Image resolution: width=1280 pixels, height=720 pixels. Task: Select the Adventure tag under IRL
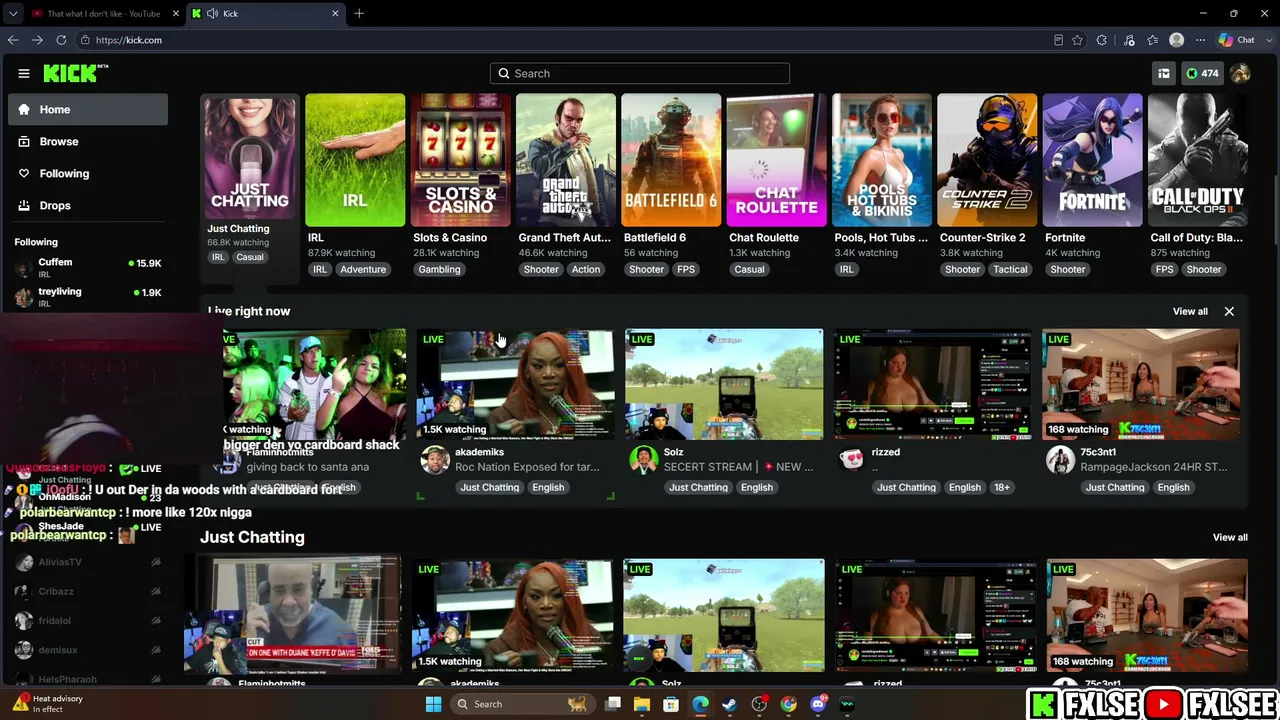pos(363,269)
